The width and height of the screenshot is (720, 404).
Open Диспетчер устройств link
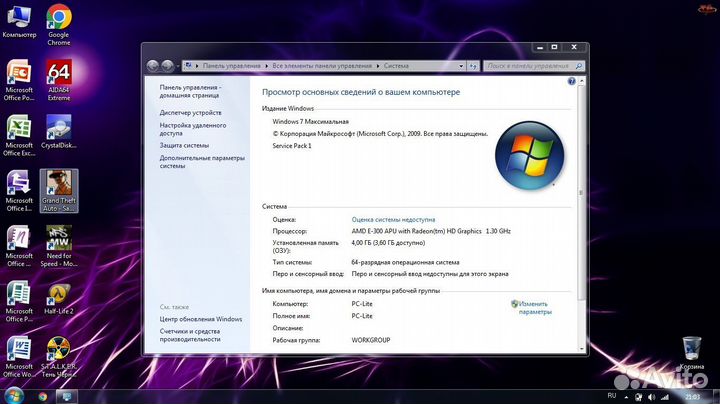point(191,112)
